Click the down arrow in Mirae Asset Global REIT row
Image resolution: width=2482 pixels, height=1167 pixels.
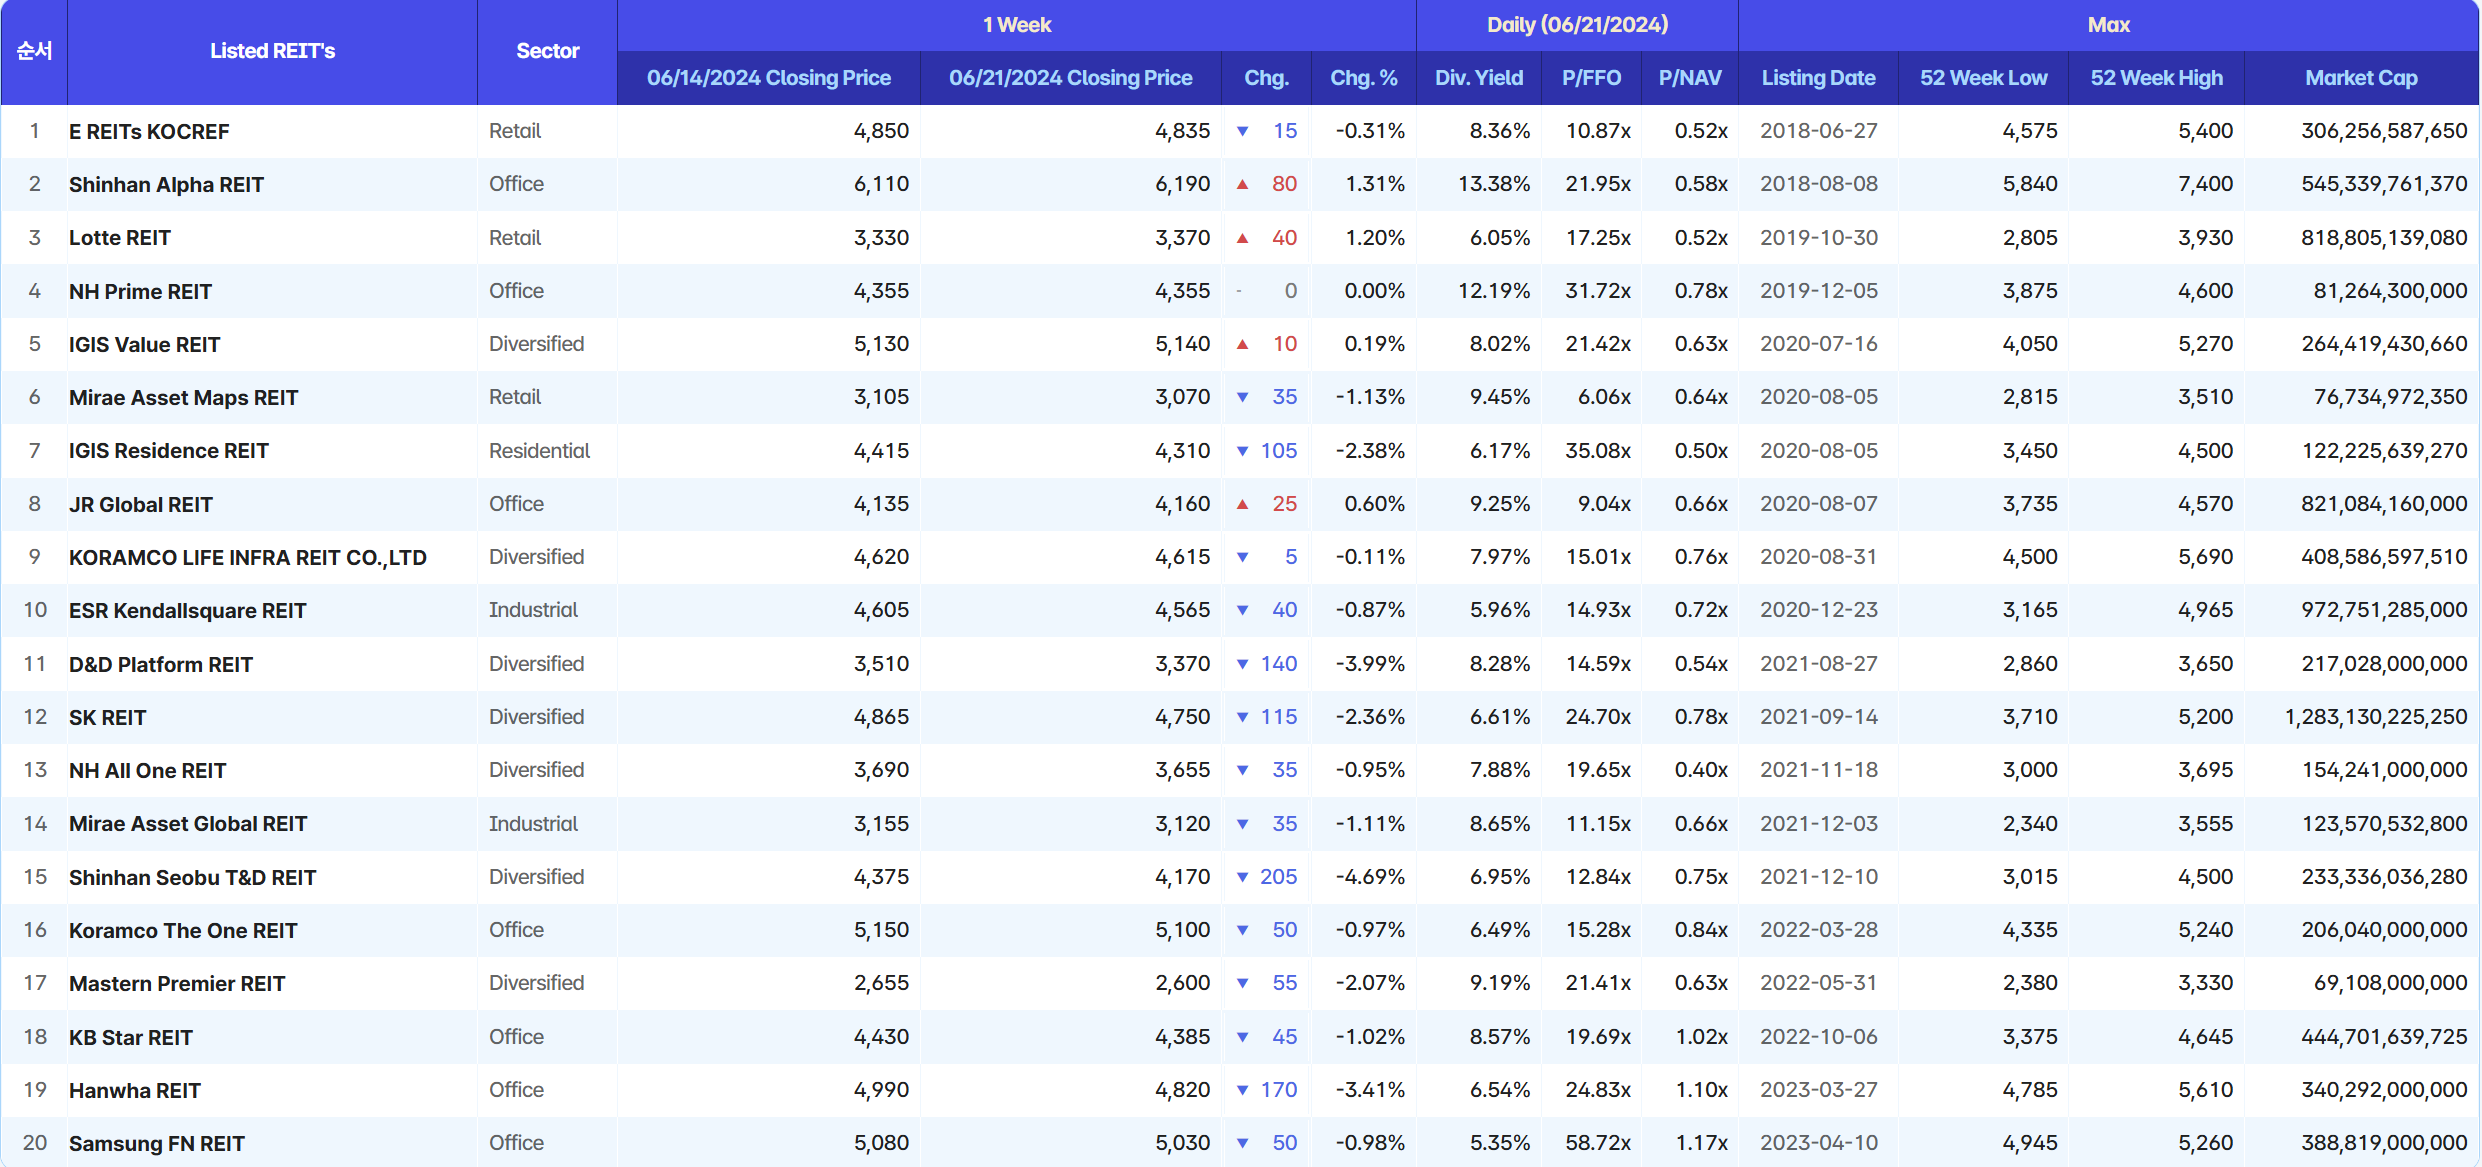coord(1242,824)
